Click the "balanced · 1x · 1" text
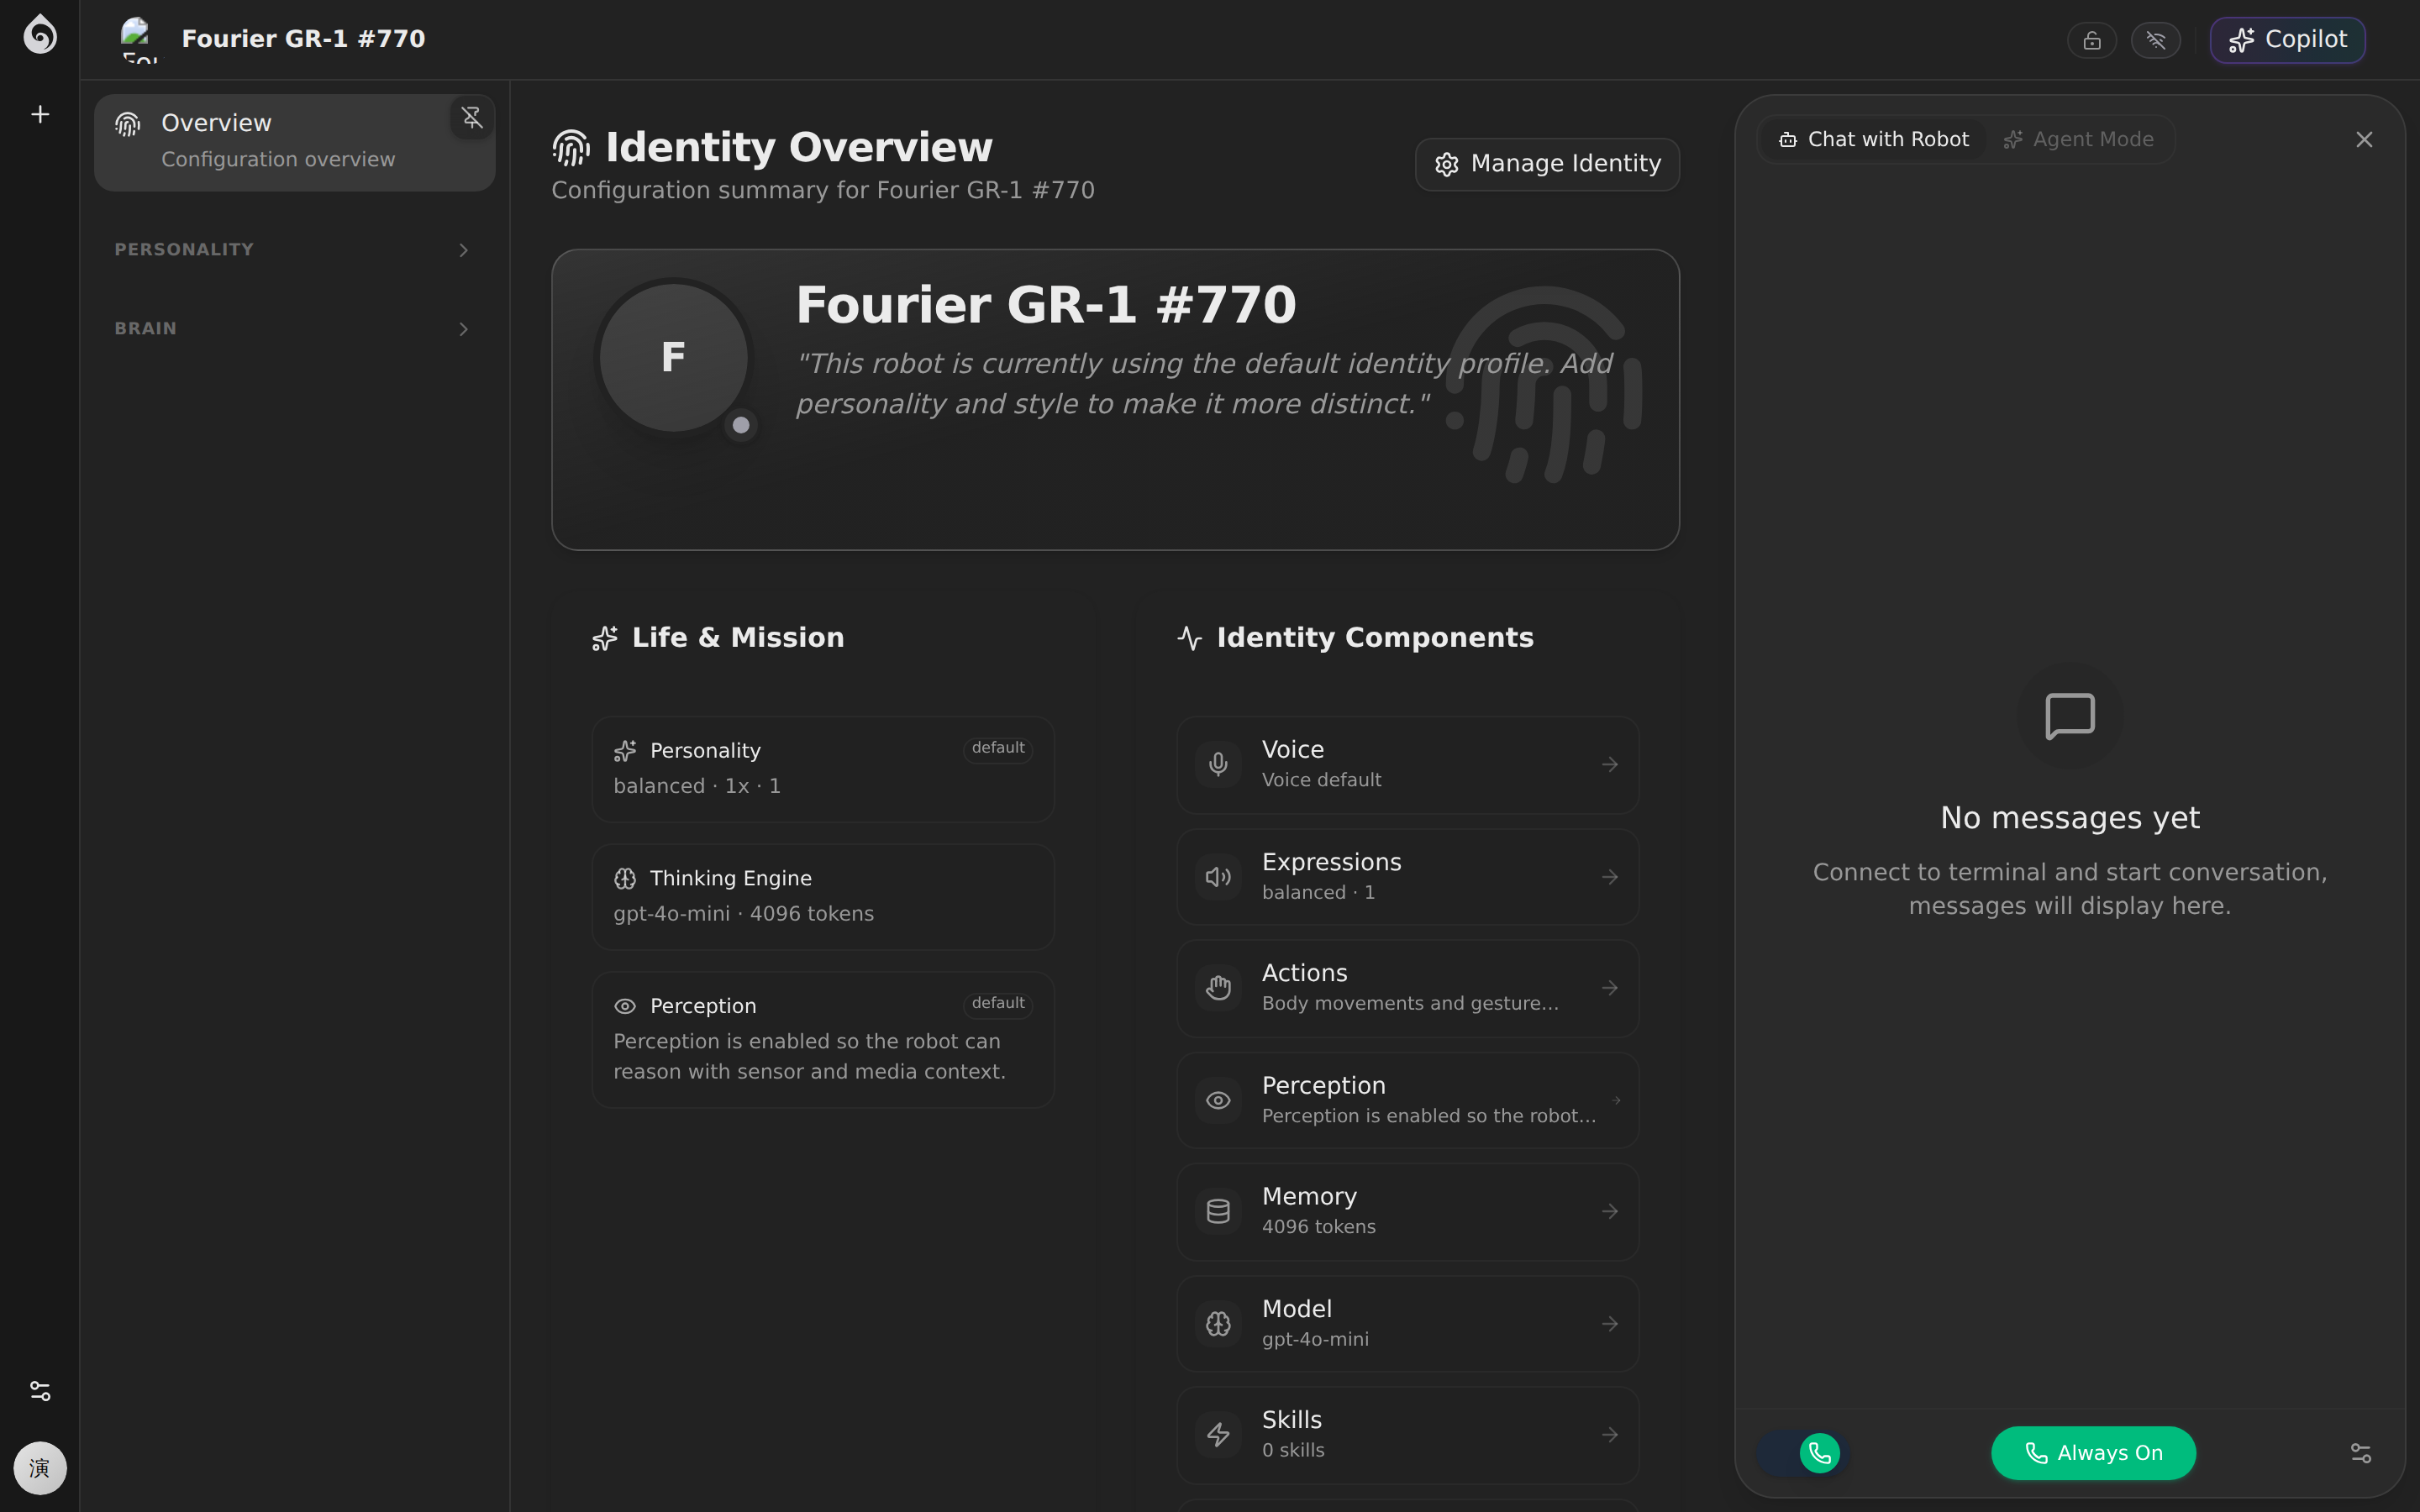2420x1512 pixels. 697,786
